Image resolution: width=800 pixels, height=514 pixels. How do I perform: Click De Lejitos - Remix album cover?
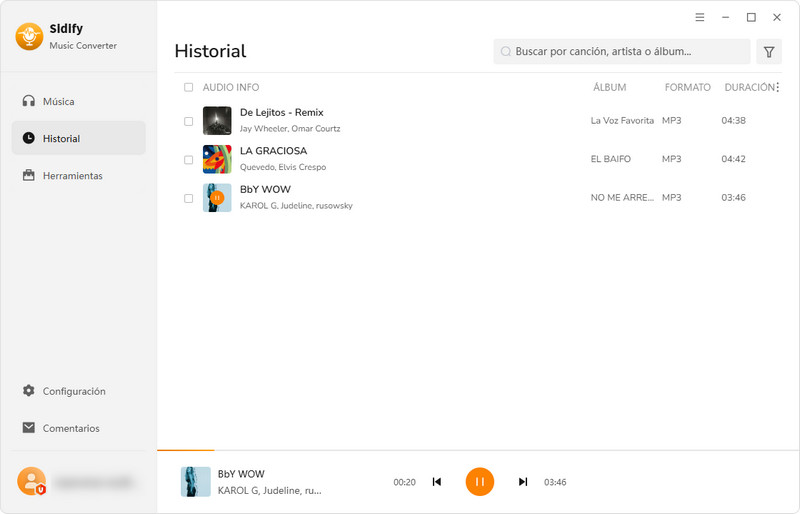(x=217, y=120)
